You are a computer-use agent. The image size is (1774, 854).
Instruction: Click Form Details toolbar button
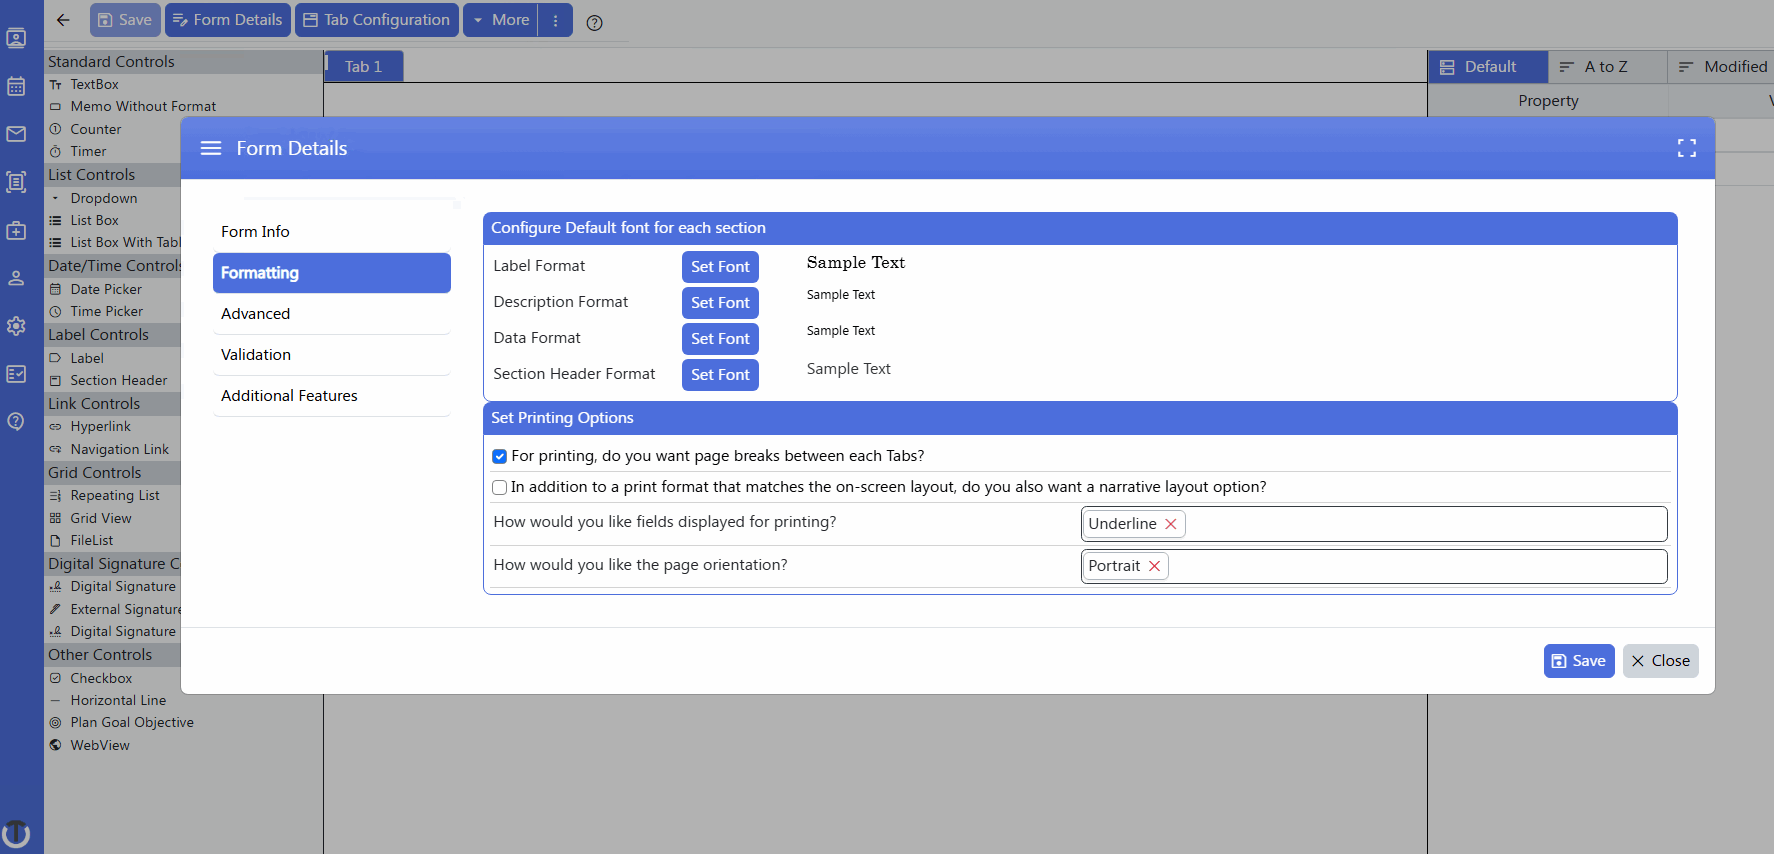tap(228, 20)
